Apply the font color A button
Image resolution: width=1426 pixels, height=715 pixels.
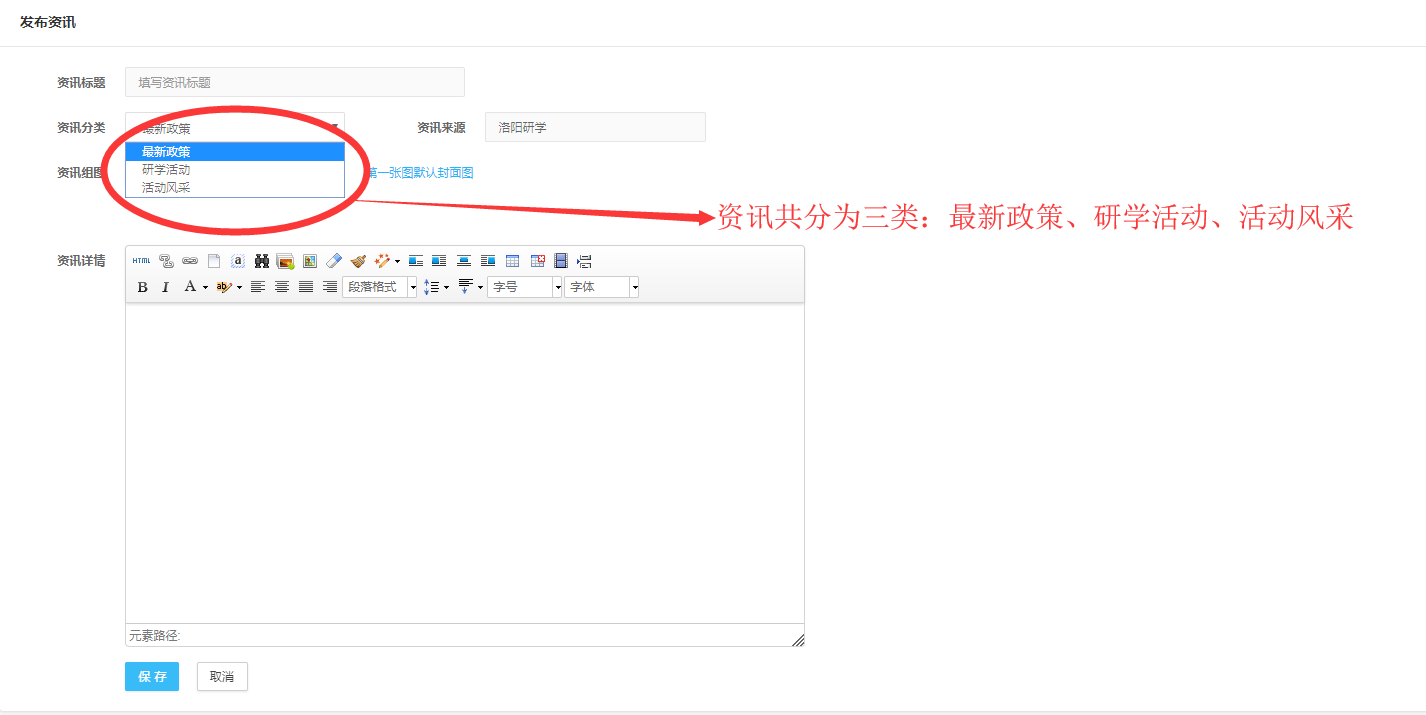point(190,287)
